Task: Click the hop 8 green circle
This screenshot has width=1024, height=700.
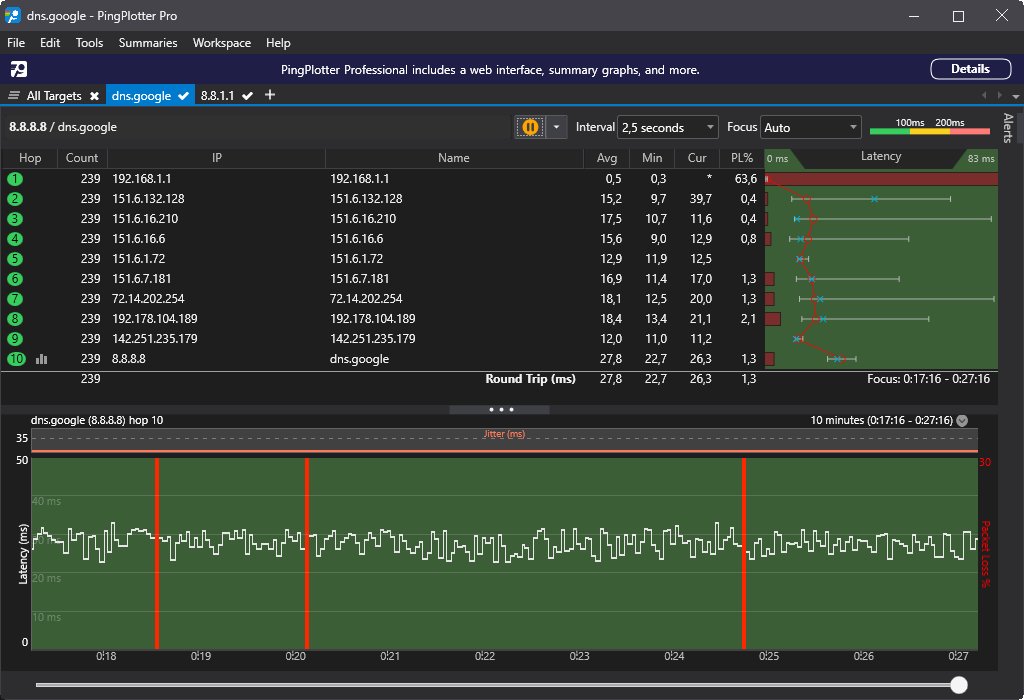Action: [x=15, y=319]
